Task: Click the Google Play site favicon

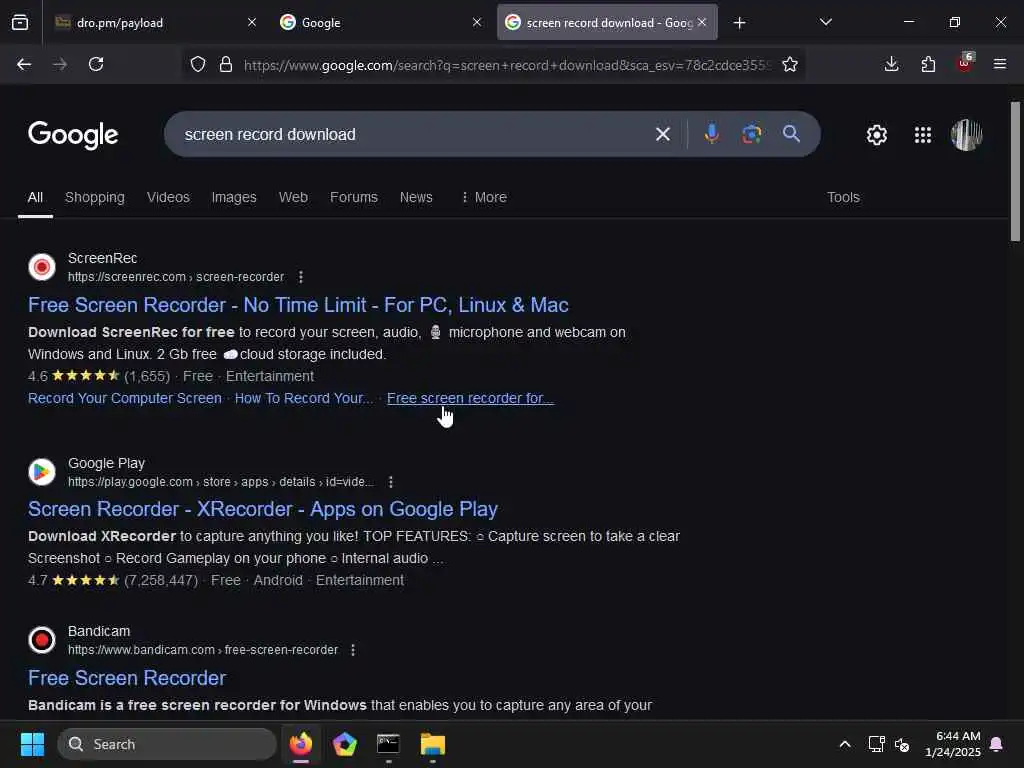Action: pyautogui.click(x=42, y=472)
